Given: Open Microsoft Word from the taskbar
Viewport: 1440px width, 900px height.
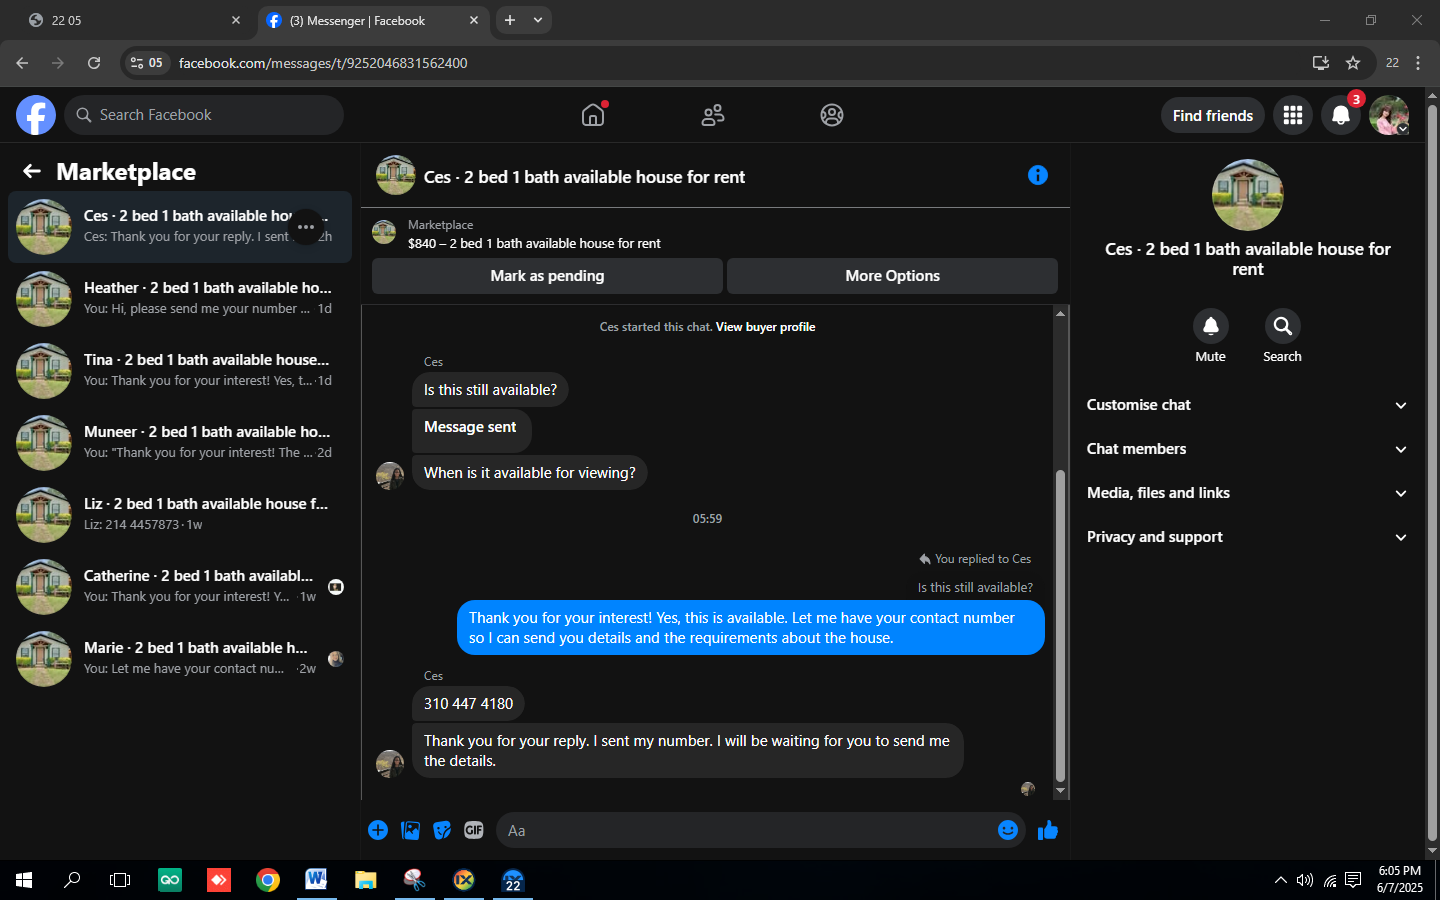Looking at the screenshot, I should (317, 880).
